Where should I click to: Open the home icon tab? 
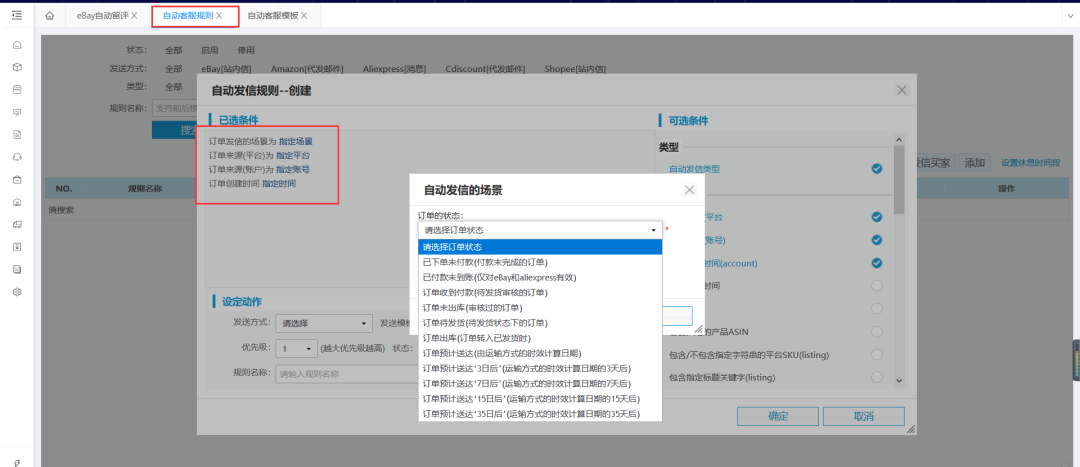tap(50, 16)
